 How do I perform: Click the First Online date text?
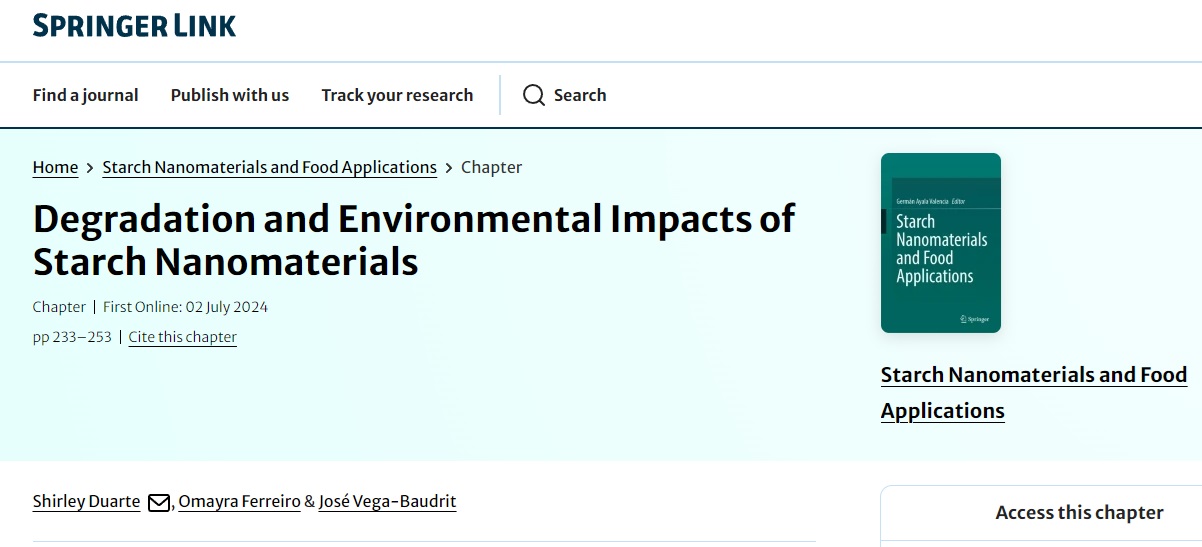tap(185, 307)
